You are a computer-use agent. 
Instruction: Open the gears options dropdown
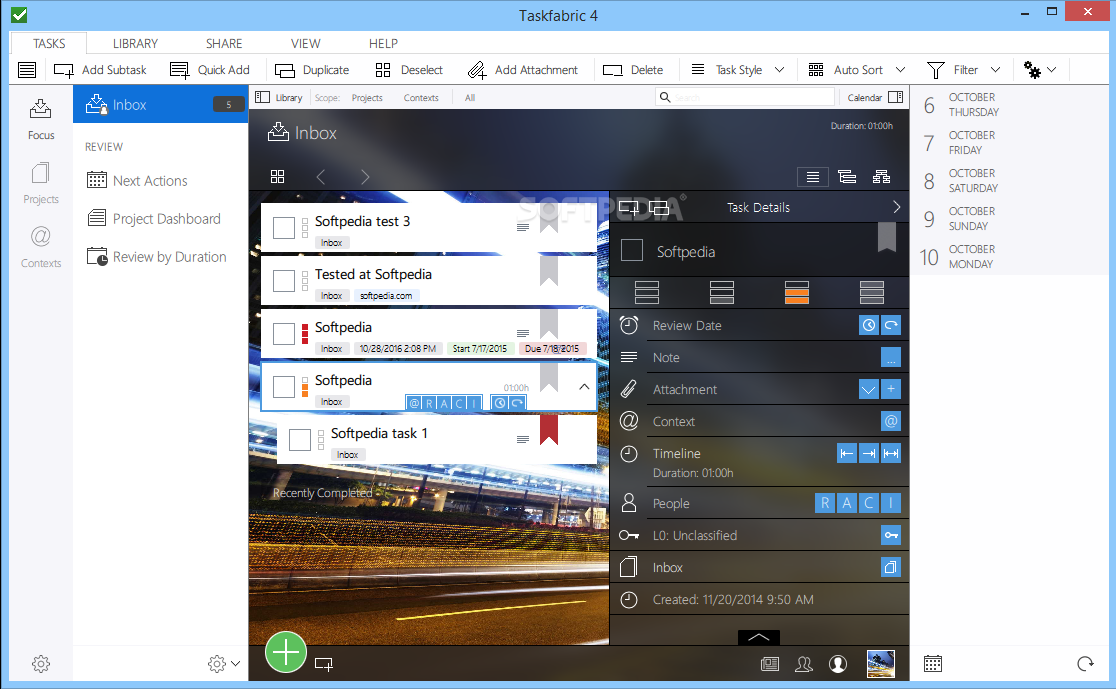point(1040,70)
